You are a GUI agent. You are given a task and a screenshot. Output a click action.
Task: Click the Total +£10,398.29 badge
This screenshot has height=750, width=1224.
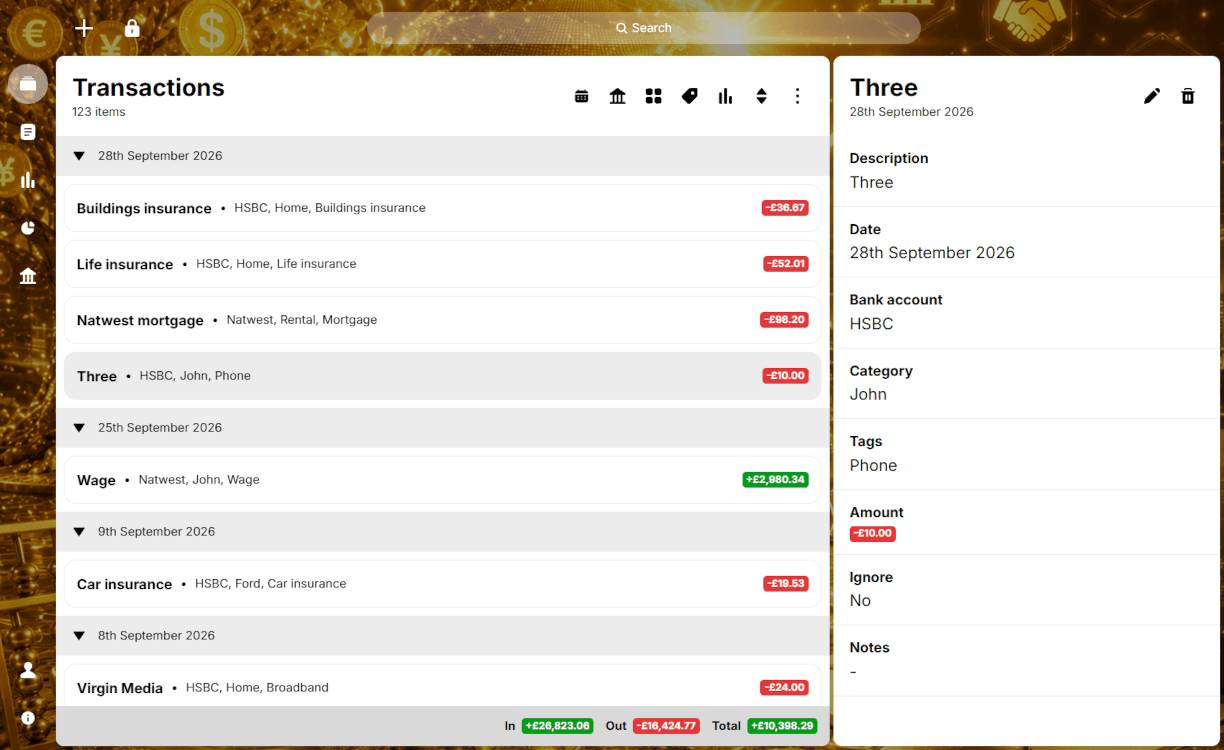click(x=782, y=726)
